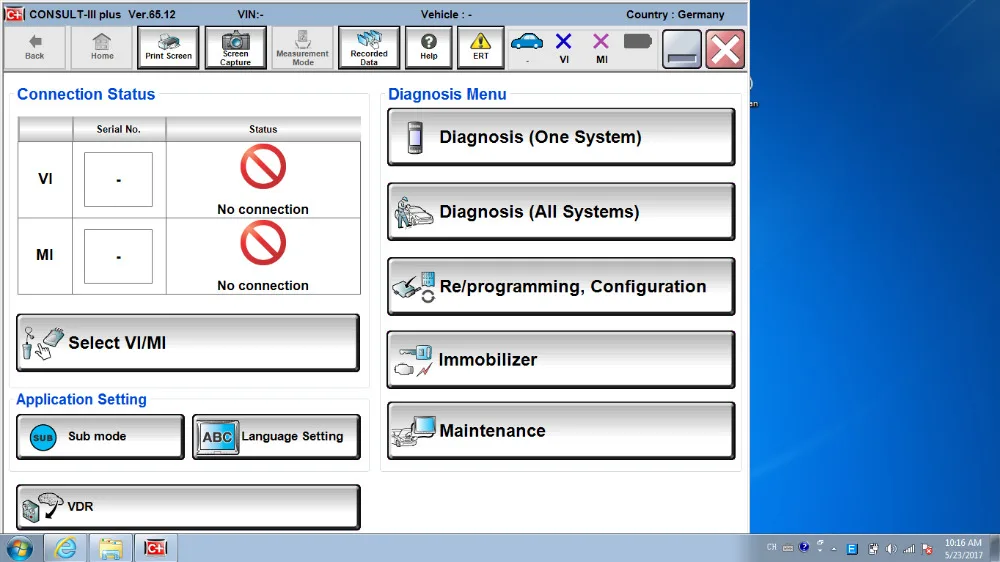Click the Back arrow toolbar button
The height and width of the screenshot is (562, 1000).
point(34,47)
